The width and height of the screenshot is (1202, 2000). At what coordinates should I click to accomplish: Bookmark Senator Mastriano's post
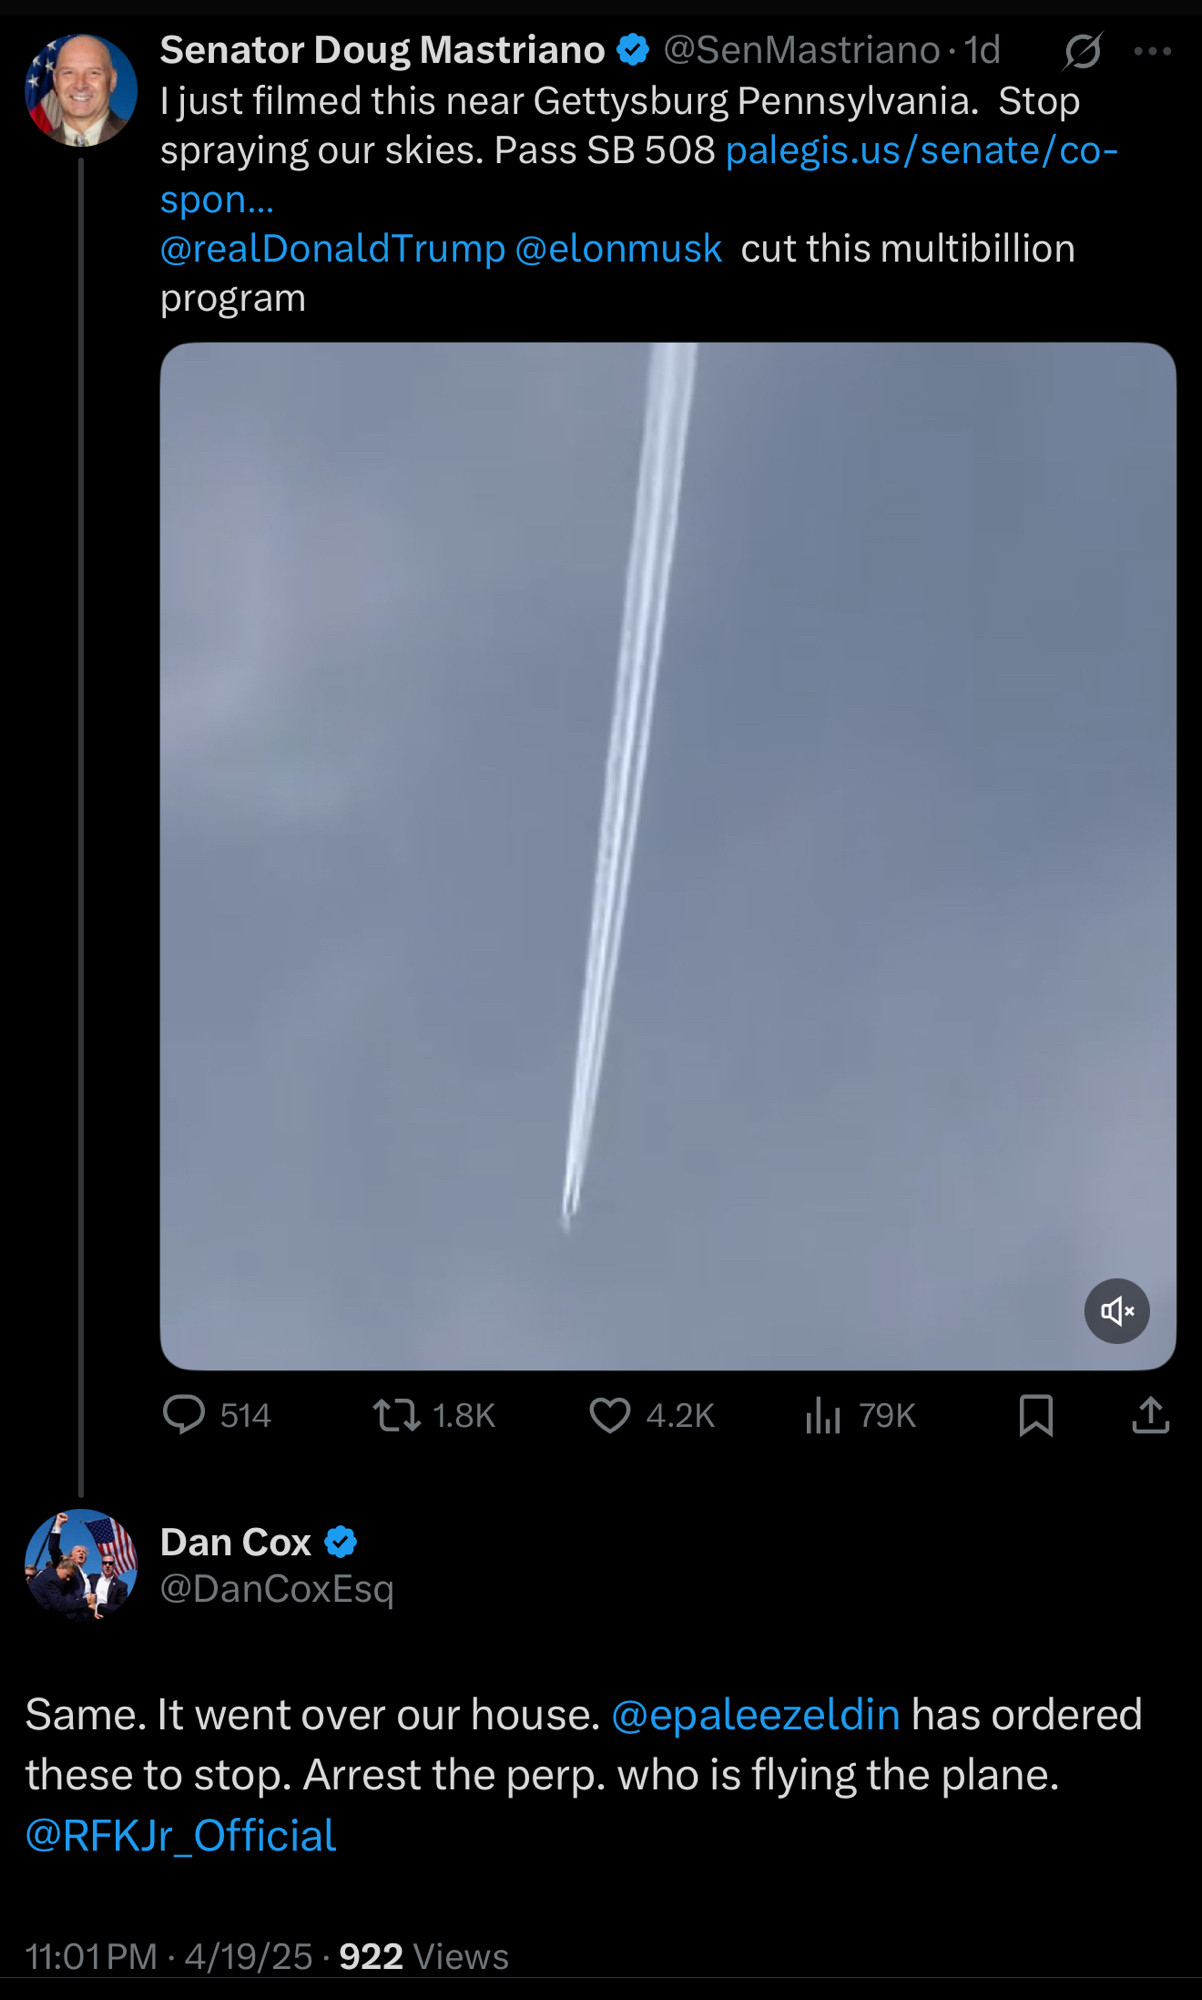point(1036,1415)
